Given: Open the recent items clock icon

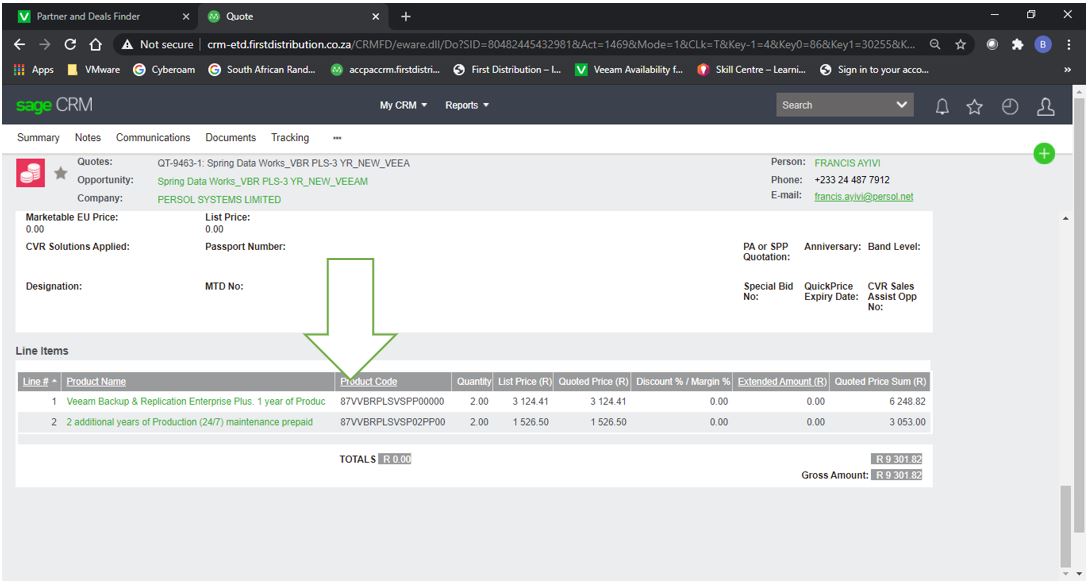Looking at the screenshot, I should pos(1010,106).
